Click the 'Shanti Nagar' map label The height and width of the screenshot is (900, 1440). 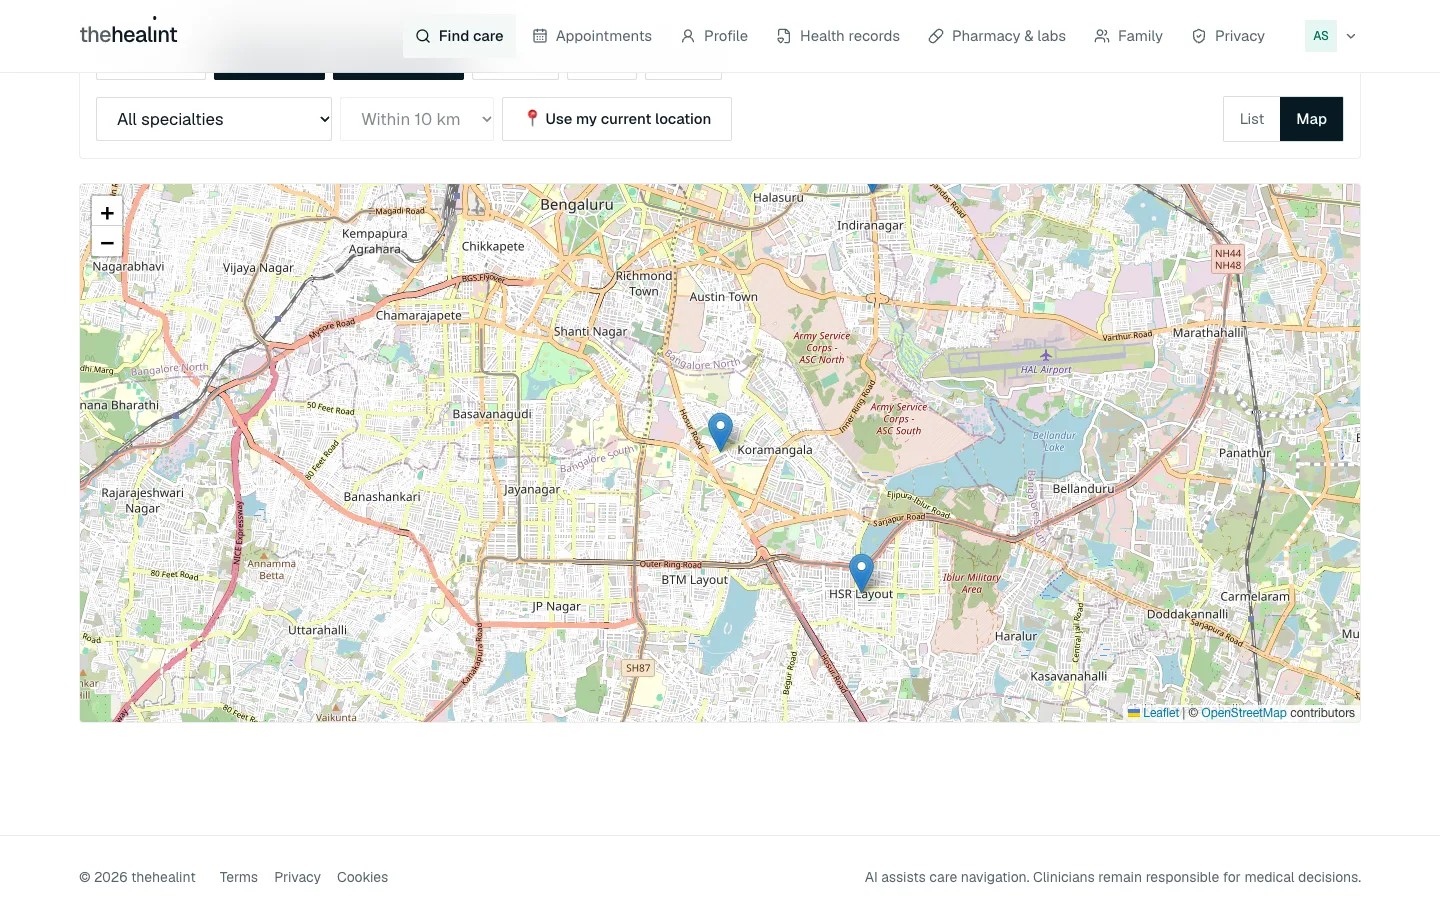click(590, 331)
